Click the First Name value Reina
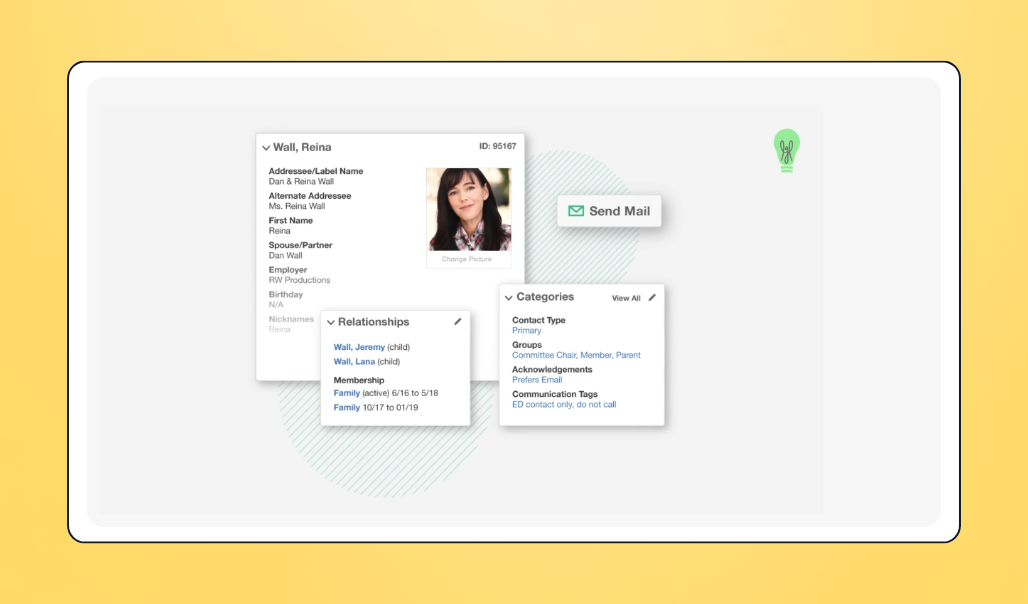 click(279, 231)
